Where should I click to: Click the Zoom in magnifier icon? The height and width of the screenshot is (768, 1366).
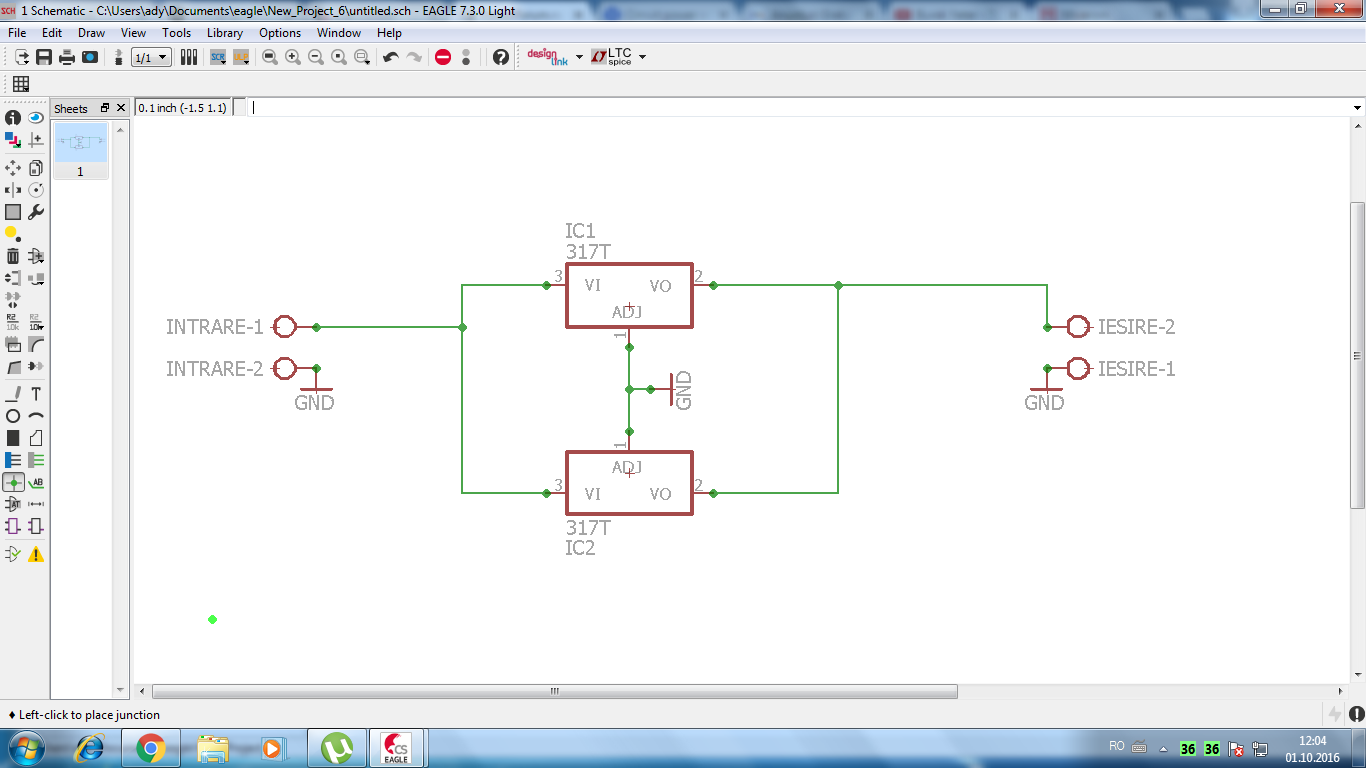[x=293, y=58]
